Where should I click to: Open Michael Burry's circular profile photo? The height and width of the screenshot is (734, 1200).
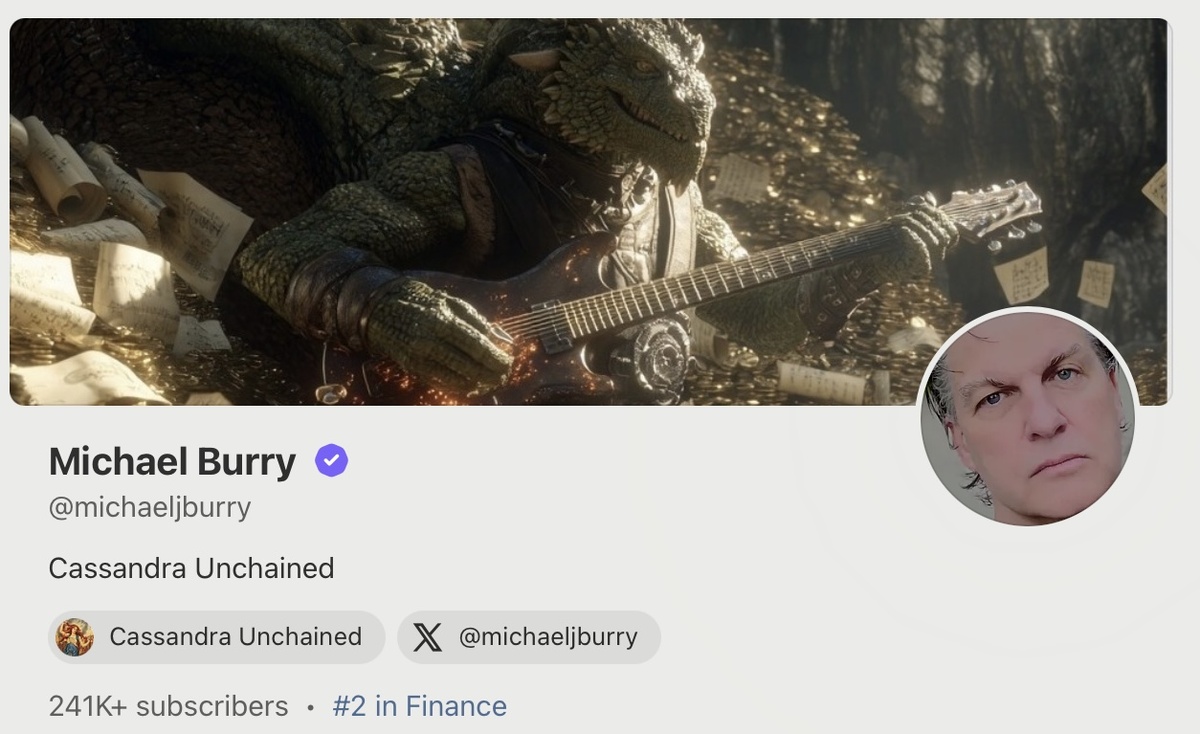tap(1027, 417)
